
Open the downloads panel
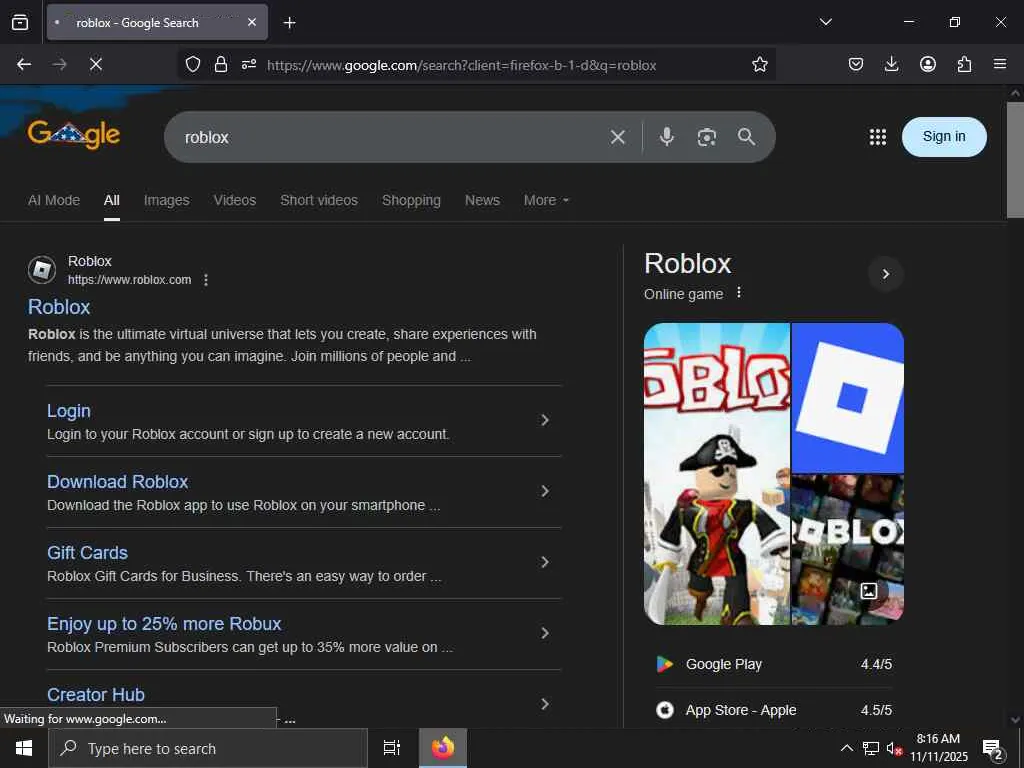[891, 64]
